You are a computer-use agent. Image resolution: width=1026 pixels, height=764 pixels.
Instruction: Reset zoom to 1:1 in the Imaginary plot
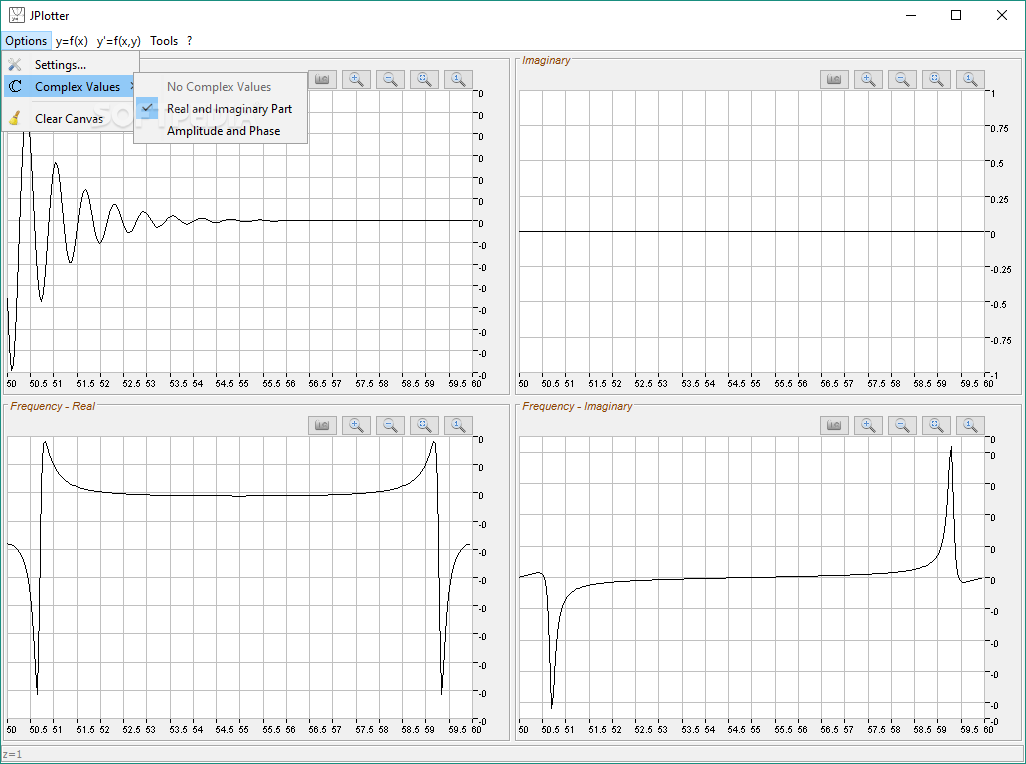[x=970, y=79]
